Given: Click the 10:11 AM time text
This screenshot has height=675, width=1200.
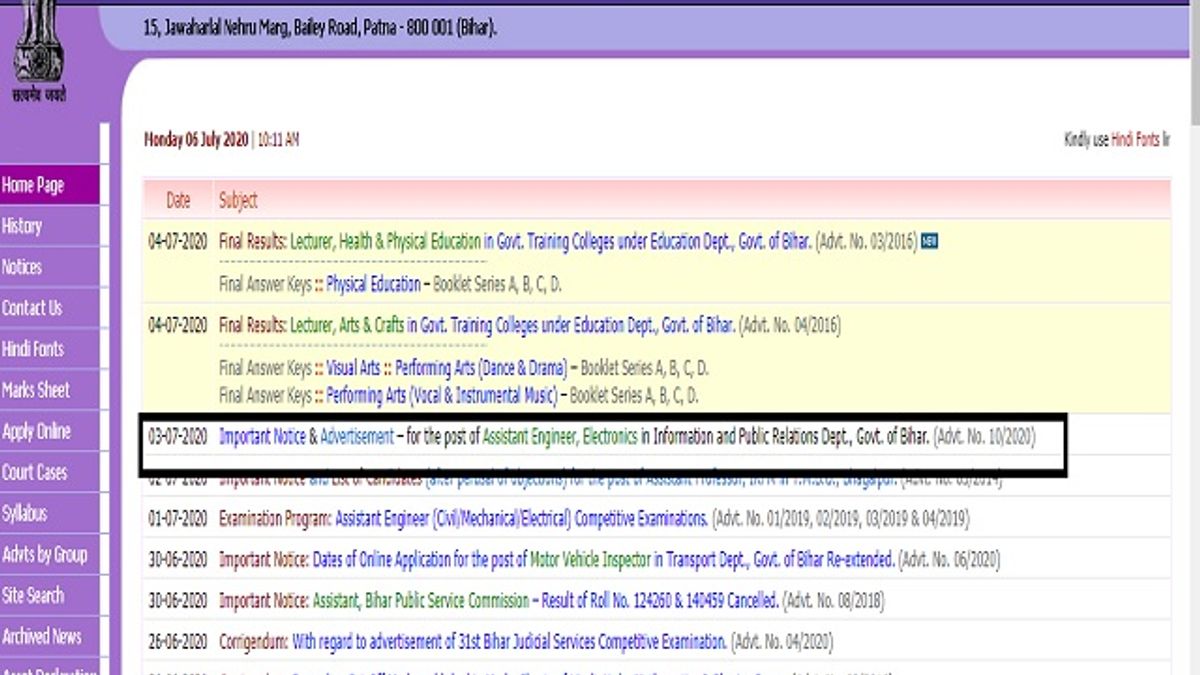Looking at the screenshot, I should [x=278, y=140].
